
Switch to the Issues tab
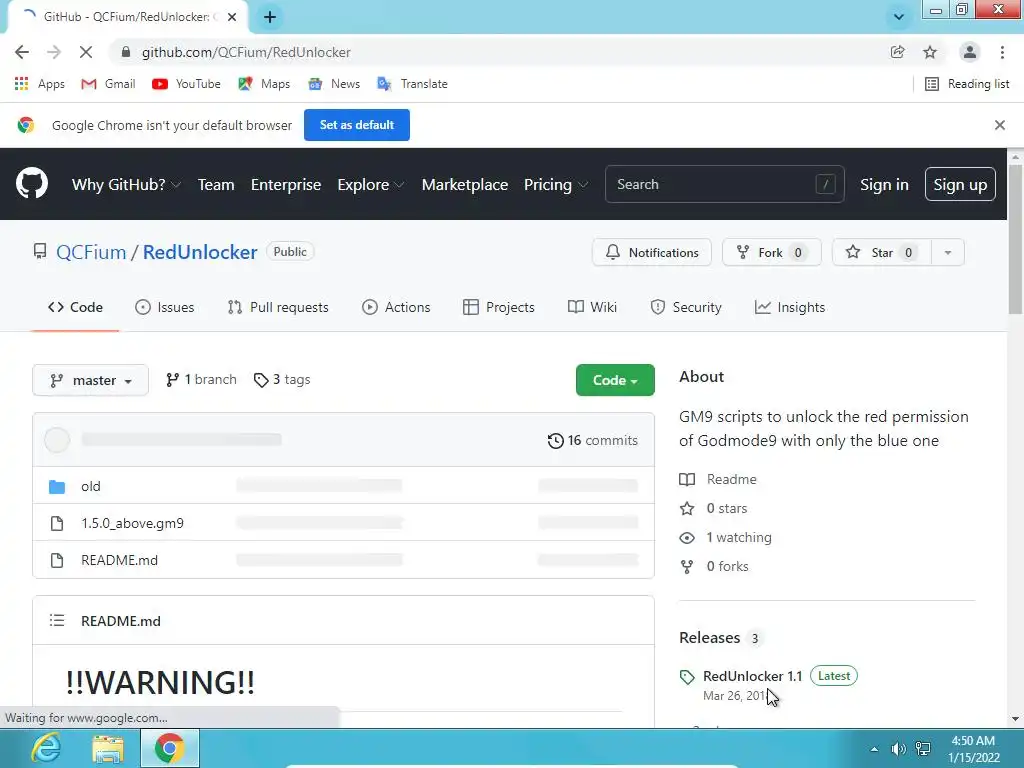click(x=165, y=307)
